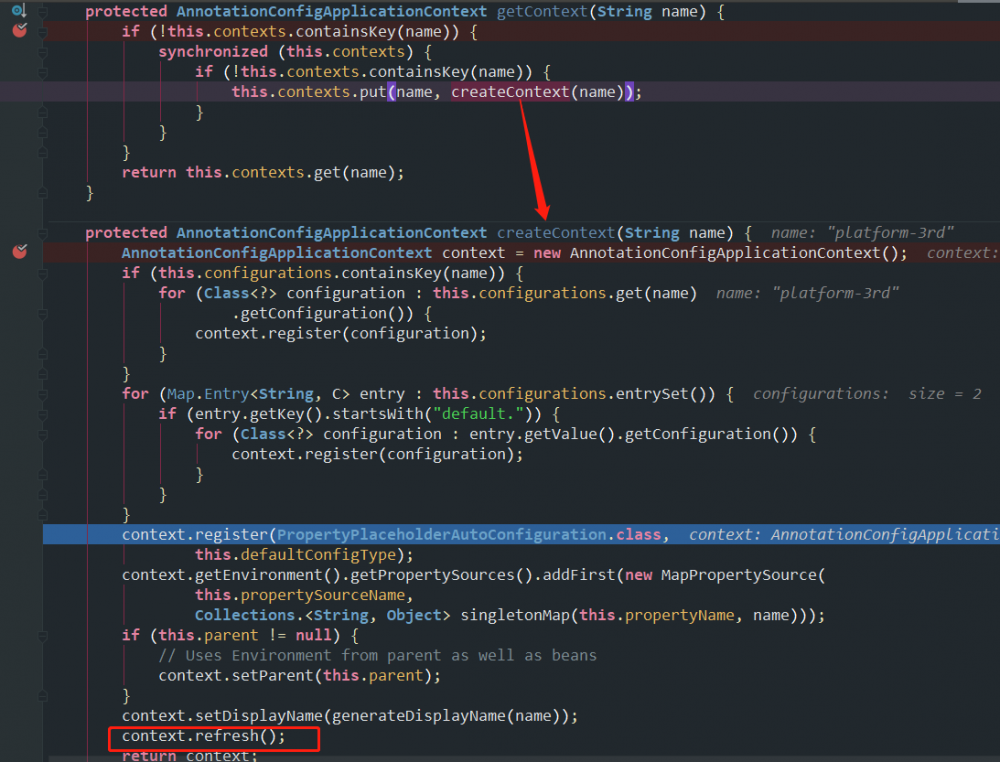Fold the if configurations.containsKey(name) block
The width and height of the screenshot is (1000, 762).
pyautogui.click(x=43, y=274)
